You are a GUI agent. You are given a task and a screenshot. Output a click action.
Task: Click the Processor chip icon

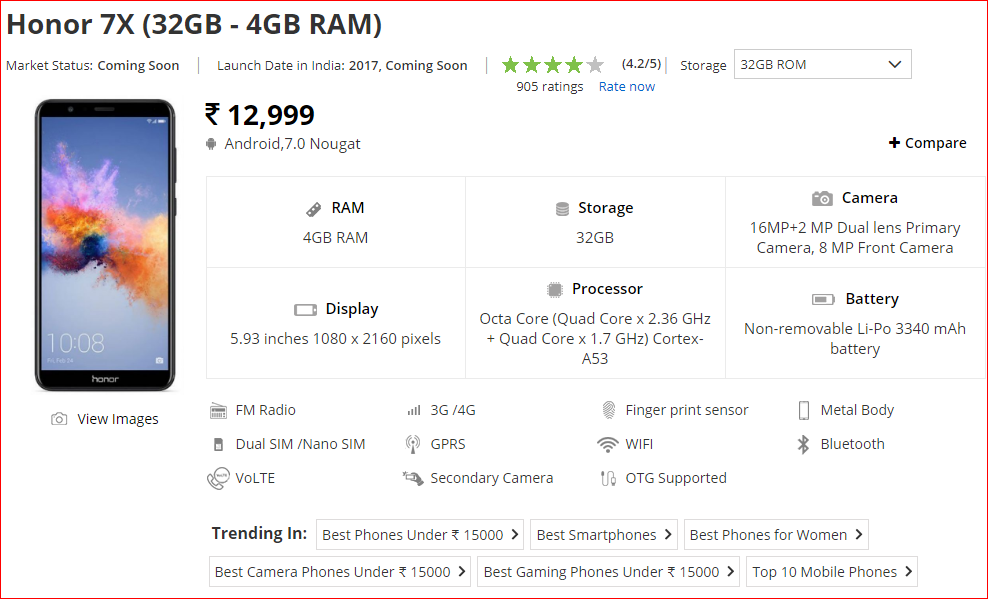[554, 290]
